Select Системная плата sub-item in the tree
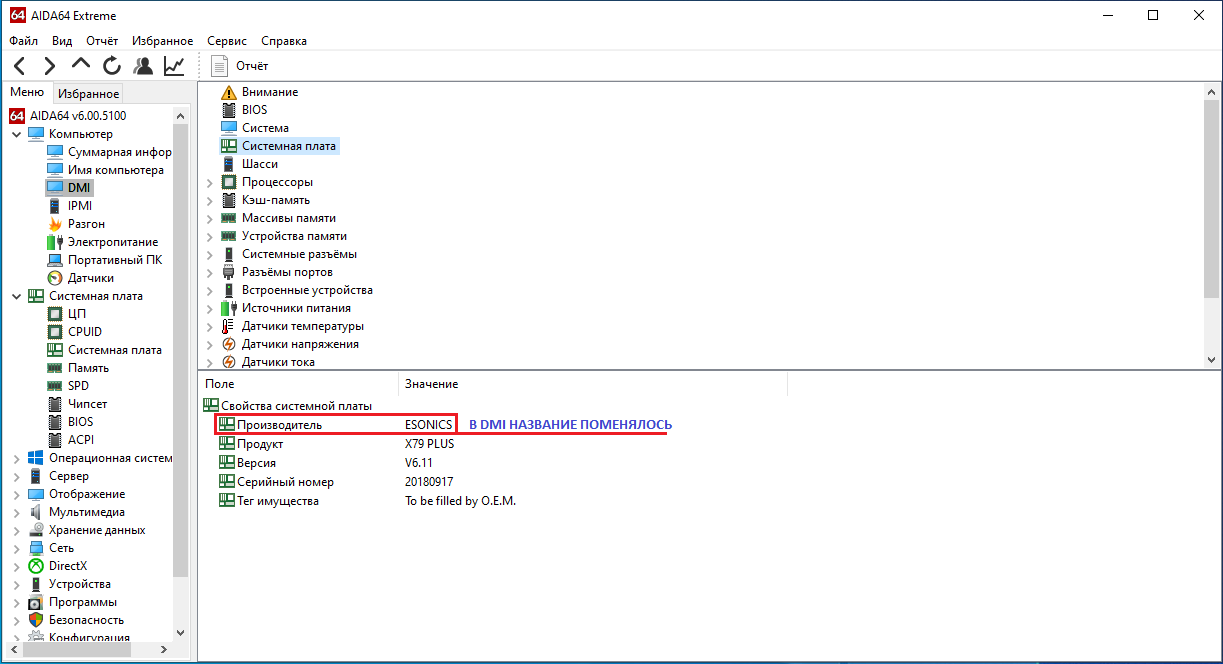The width and height of the screenshot is (1223, 664). [x=104, y=350]
